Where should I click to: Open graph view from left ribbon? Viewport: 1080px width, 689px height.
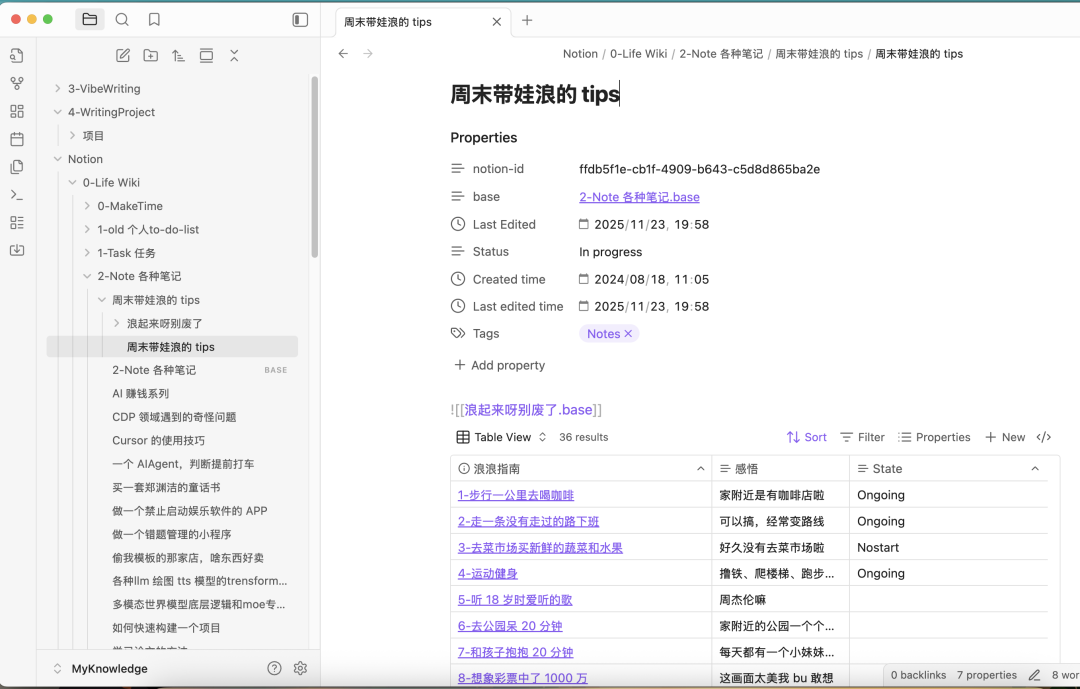point(16,84)
